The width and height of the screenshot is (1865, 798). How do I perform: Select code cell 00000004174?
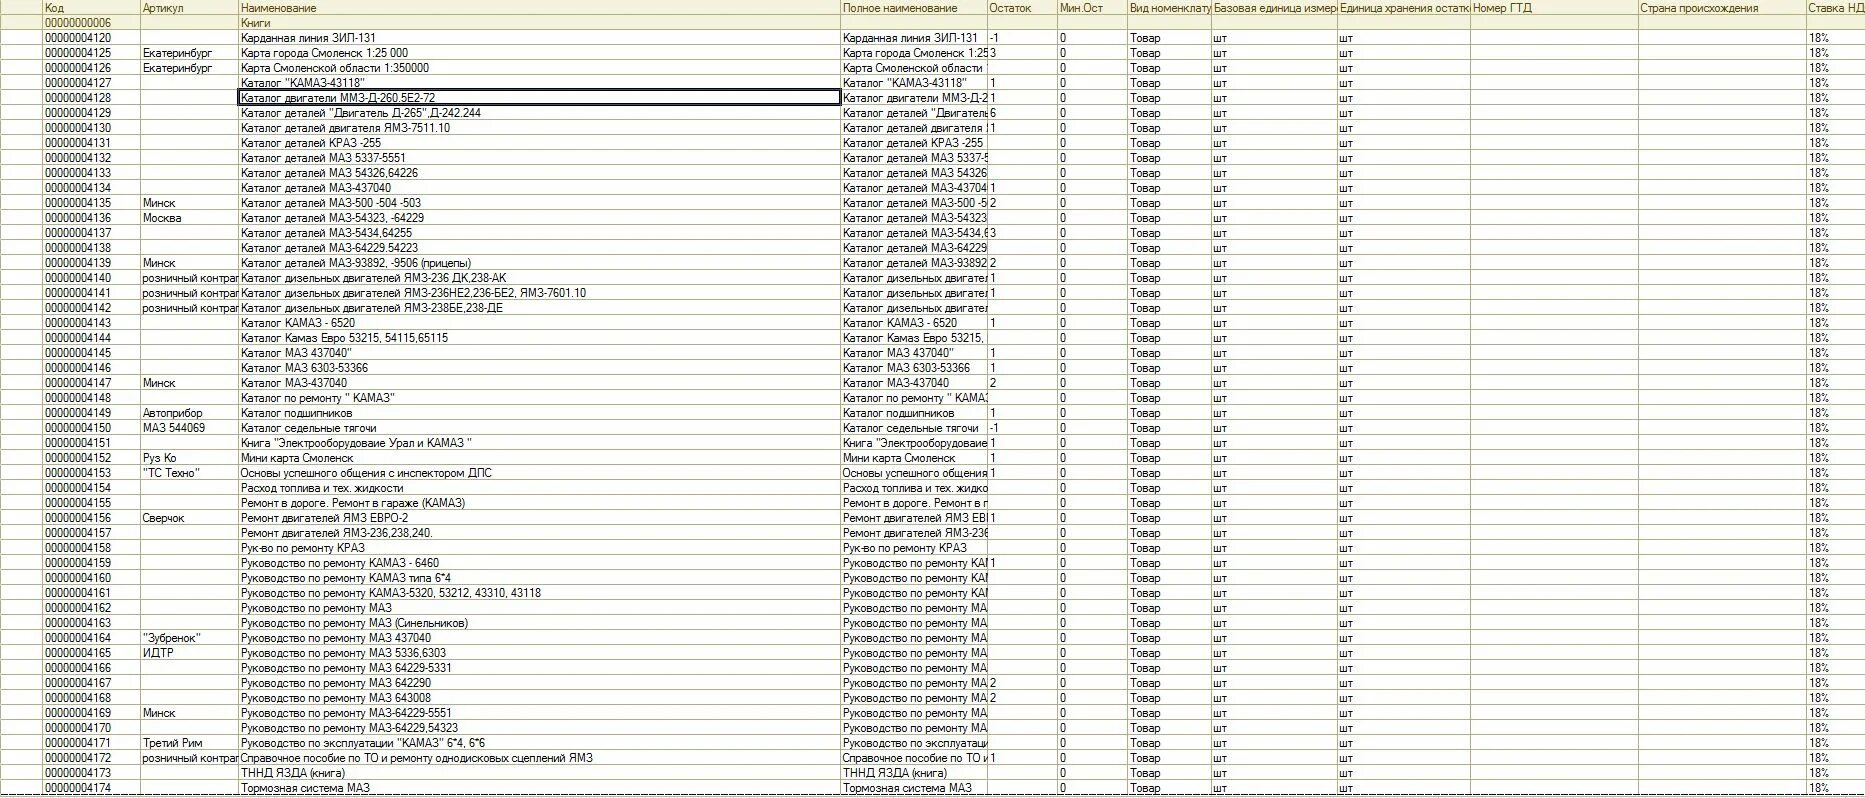coord(92,788)
